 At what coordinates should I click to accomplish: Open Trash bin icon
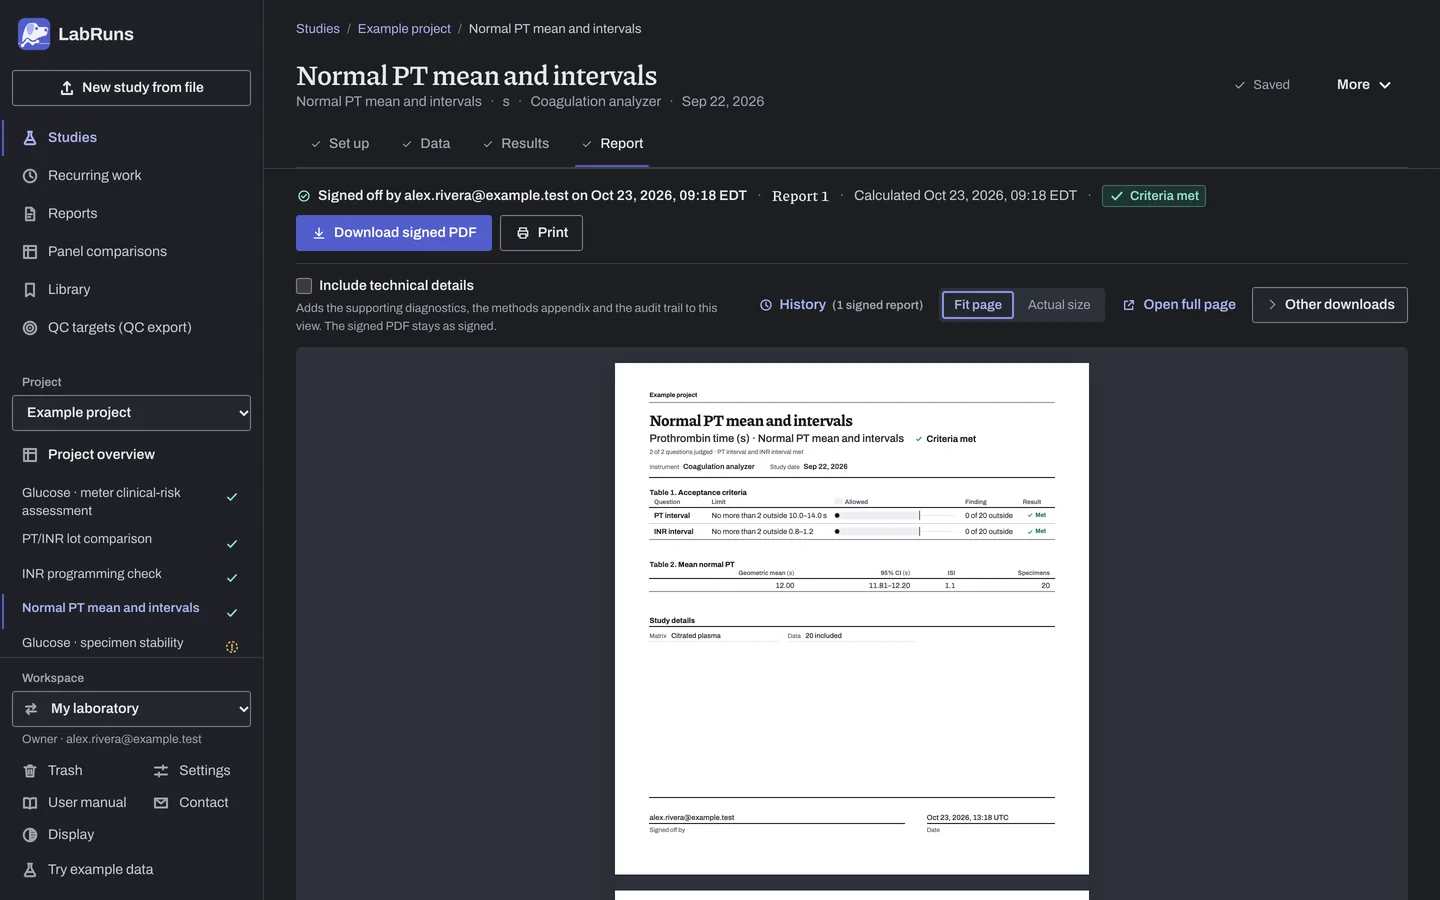pyautogui.click(x=30, y=771)
